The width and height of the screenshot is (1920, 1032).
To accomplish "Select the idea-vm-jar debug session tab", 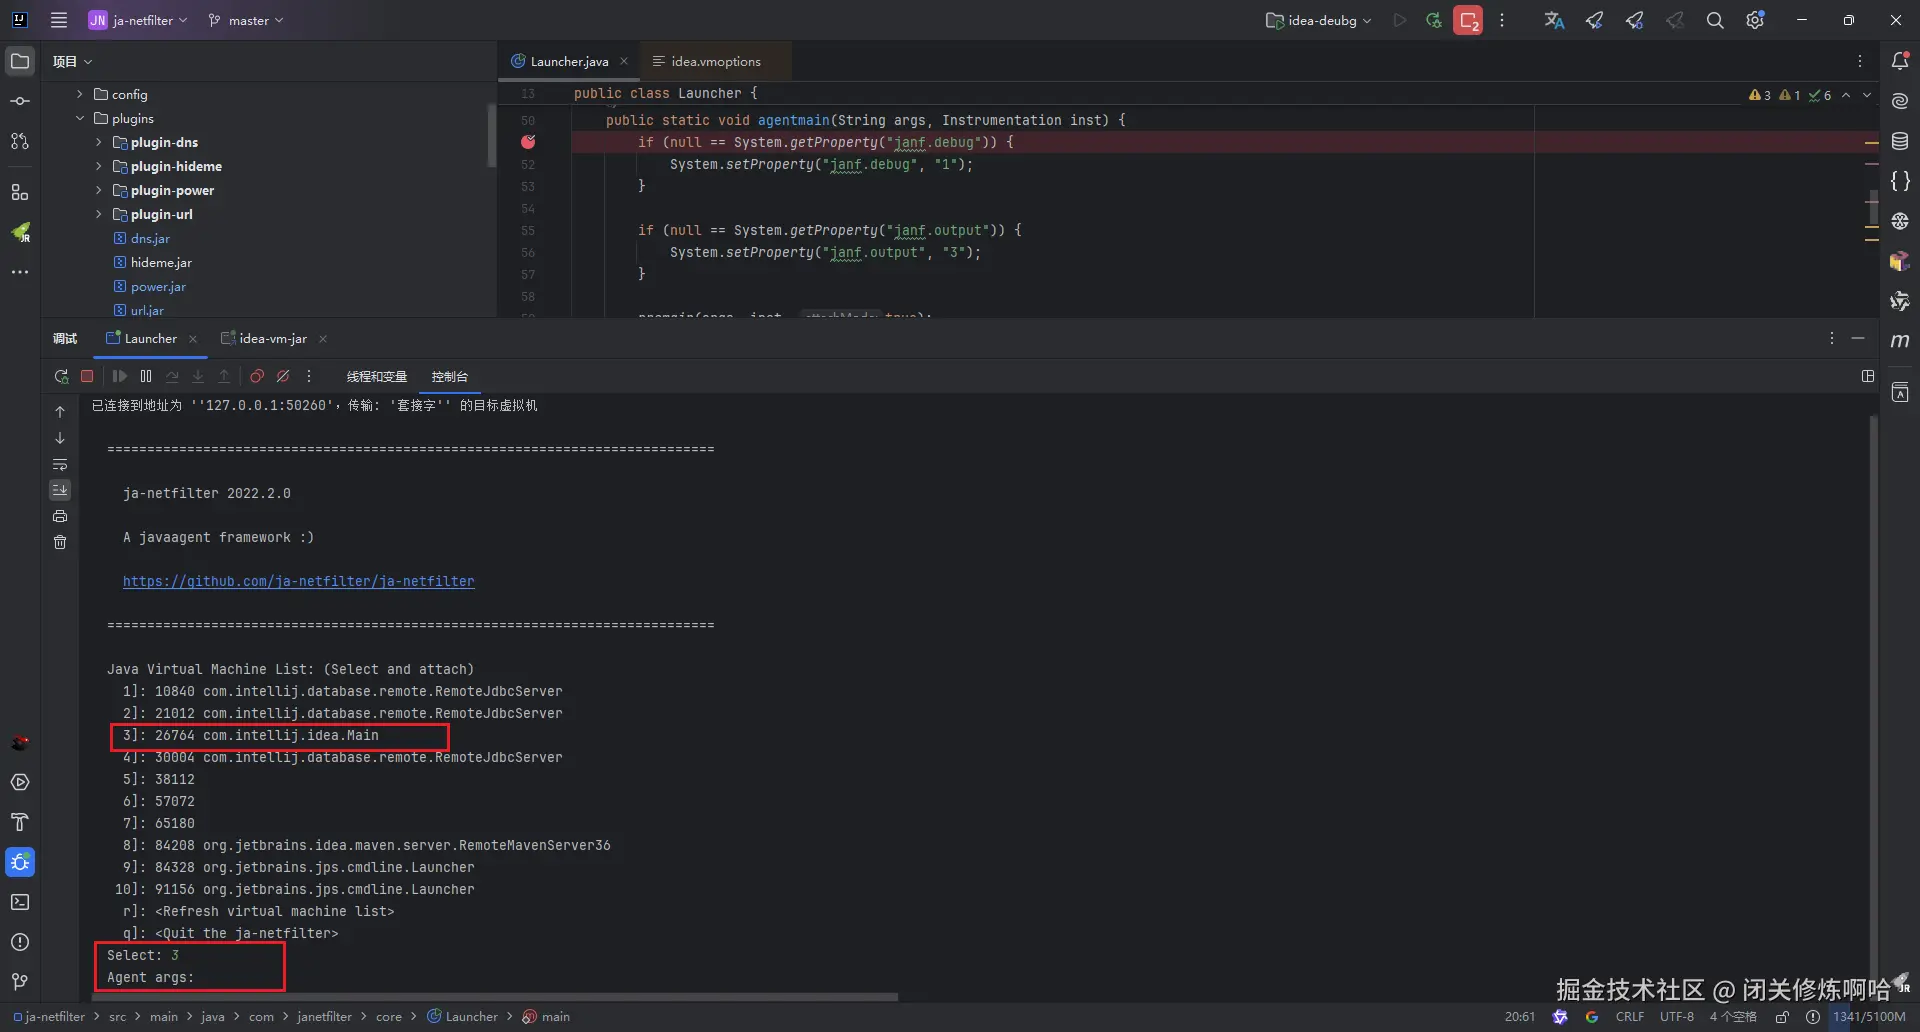I will (x=272, y=338).
